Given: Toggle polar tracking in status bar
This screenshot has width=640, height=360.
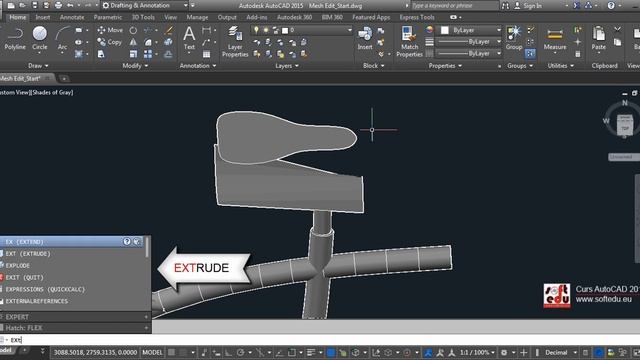Looking at the screenshot, I should click(x=240, y=352).
